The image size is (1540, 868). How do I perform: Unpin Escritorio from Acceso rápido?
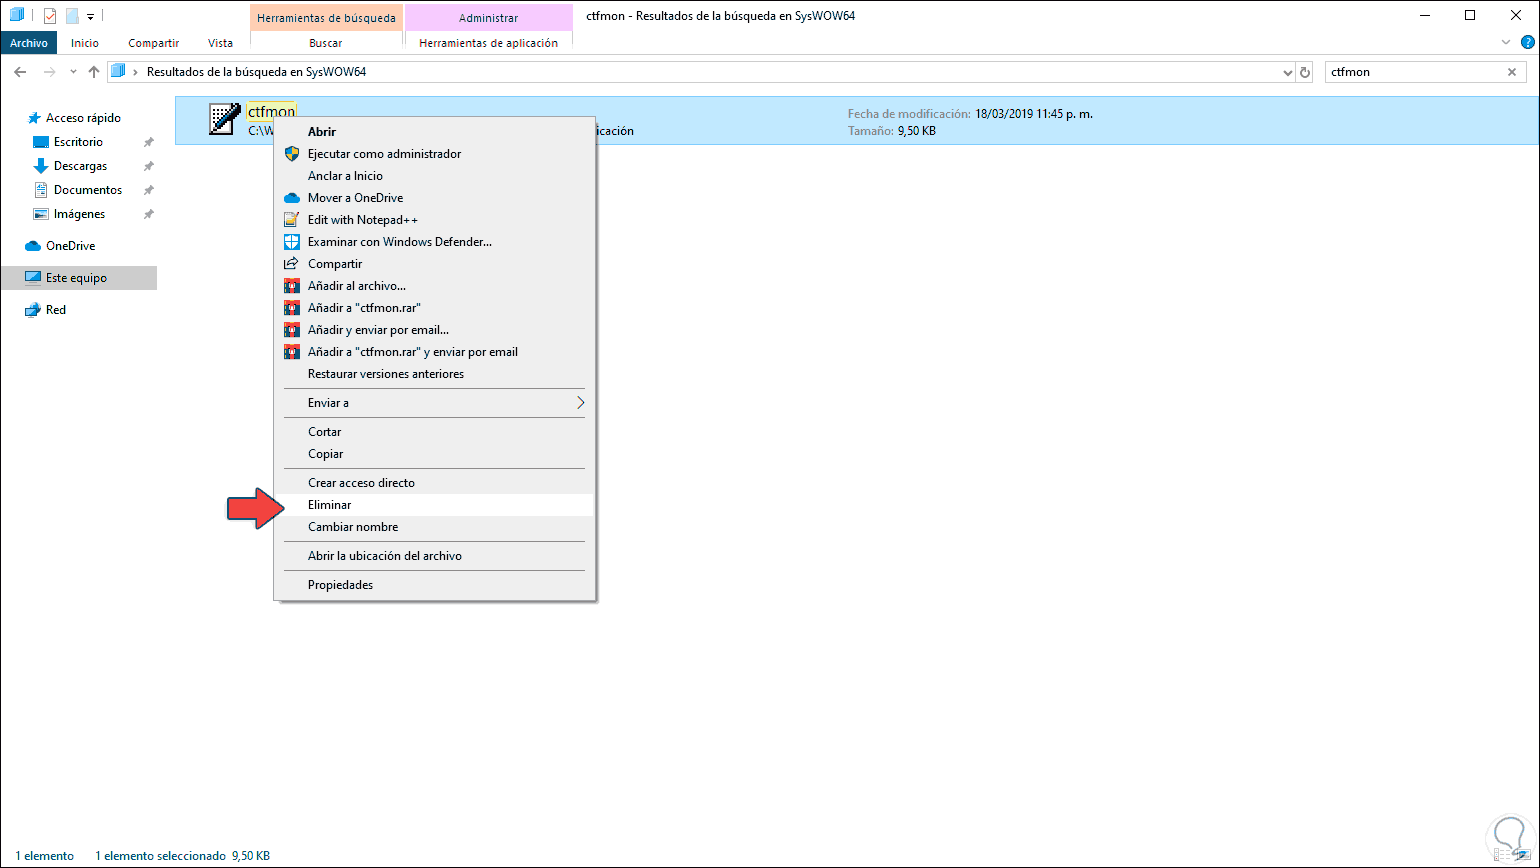[x=148, y=141]
